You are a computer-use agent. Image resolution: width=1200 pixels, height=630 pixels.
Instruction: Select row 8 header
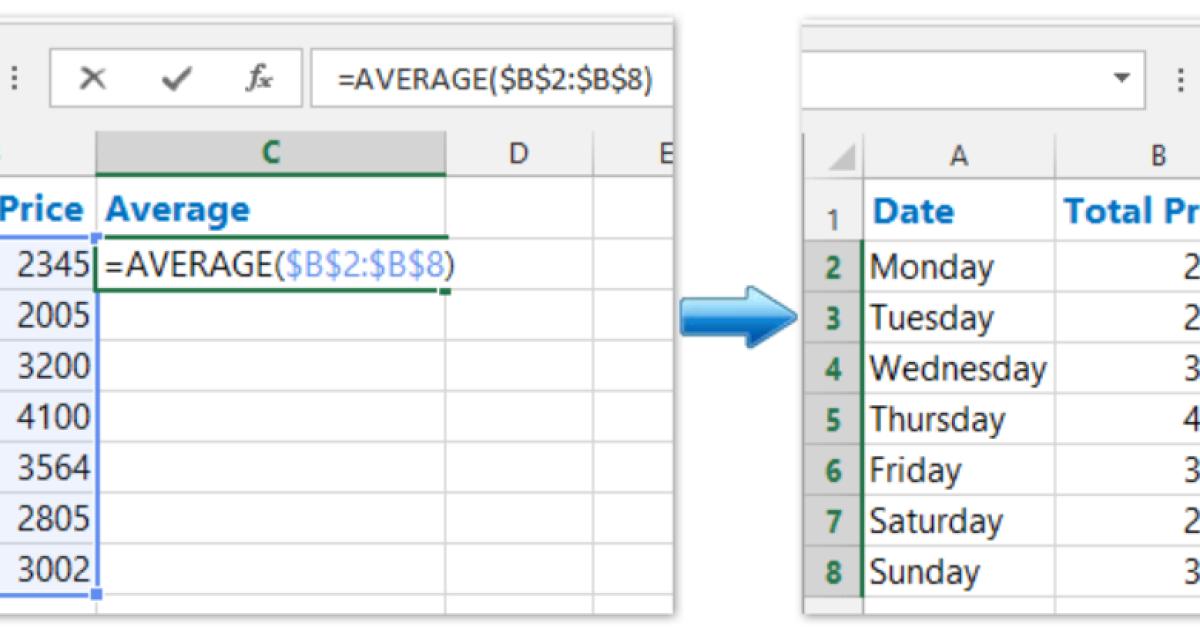click(833, 572)
